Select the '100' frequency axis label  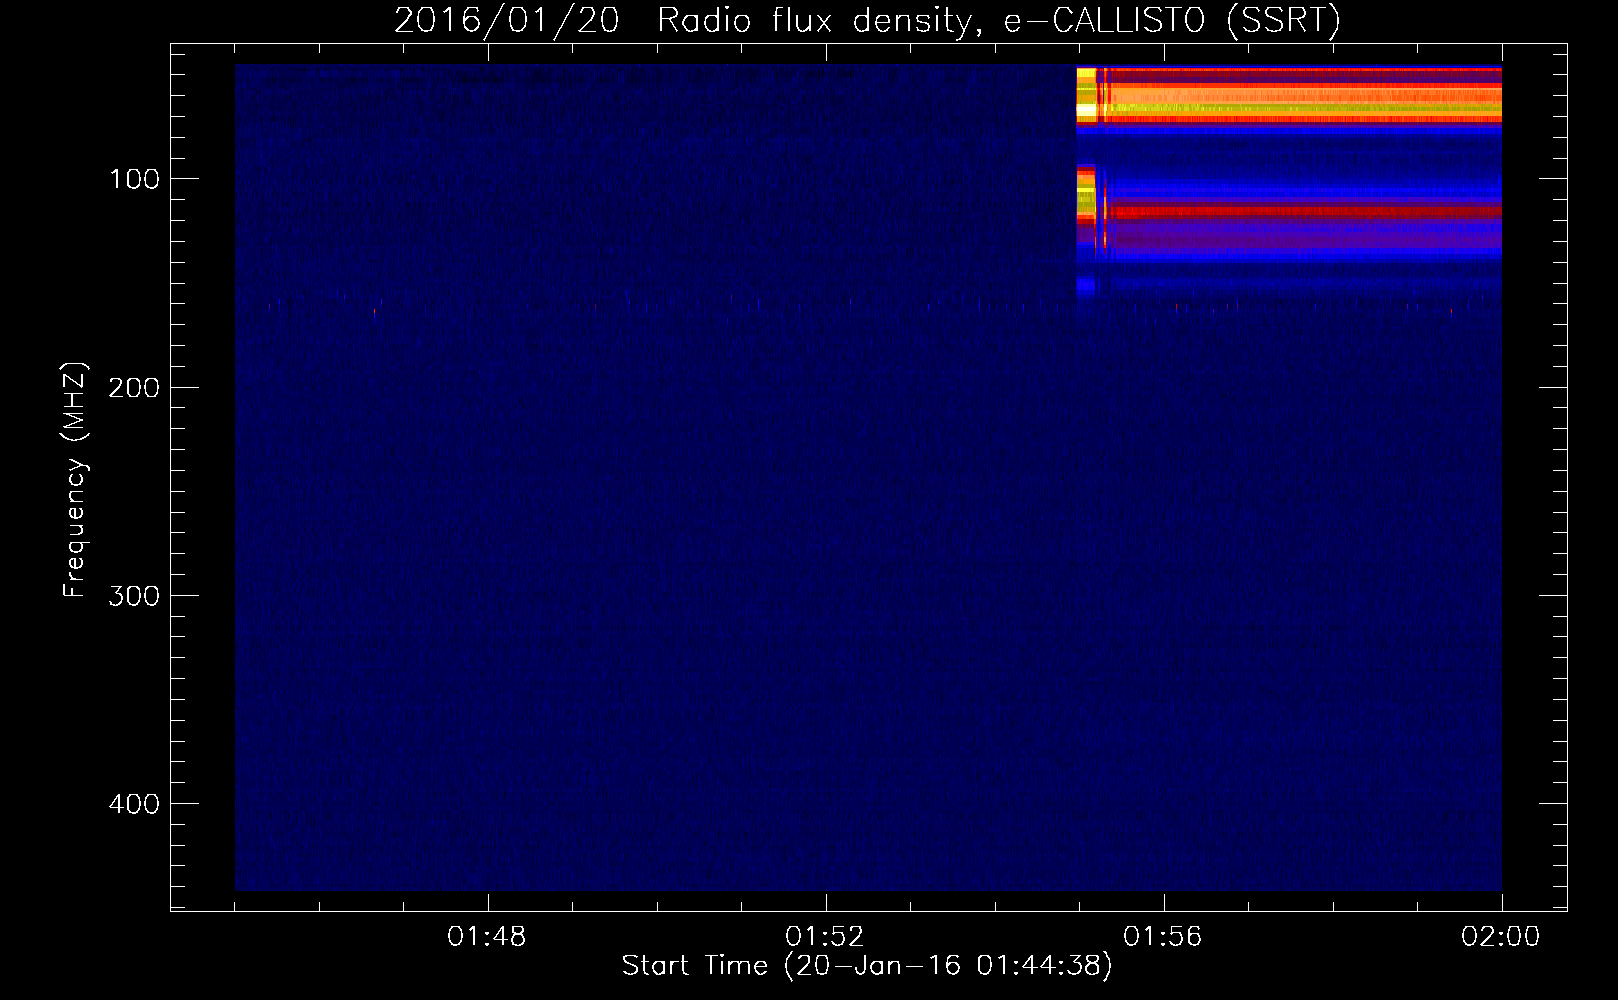(134, 180)
